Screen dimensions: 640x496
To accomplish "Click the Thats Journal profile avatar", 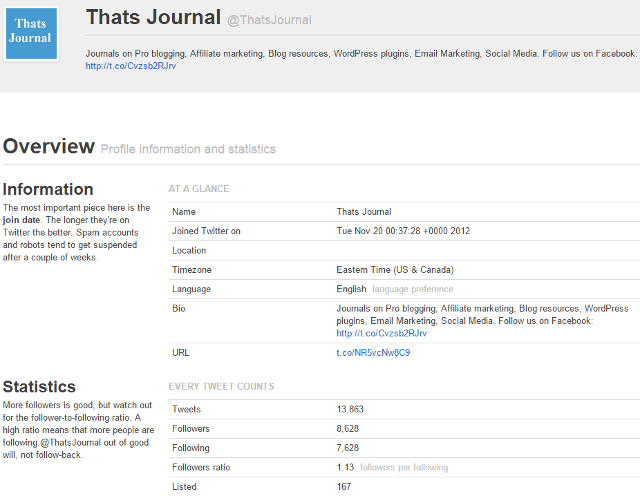I will pyautogui.click(x=31, y=33).
